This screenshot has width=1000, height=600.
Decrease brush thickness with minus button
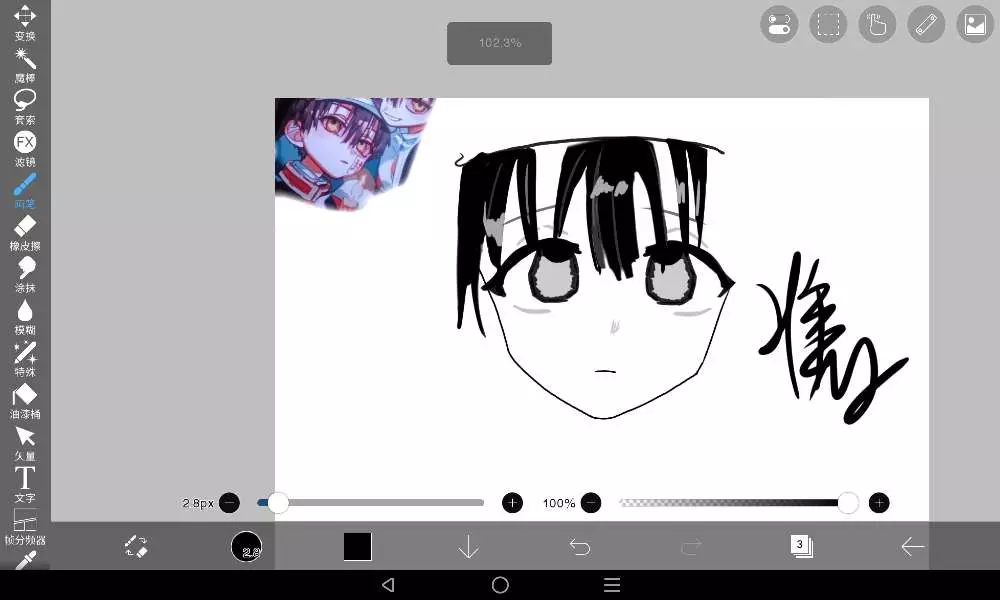point(230,503)
